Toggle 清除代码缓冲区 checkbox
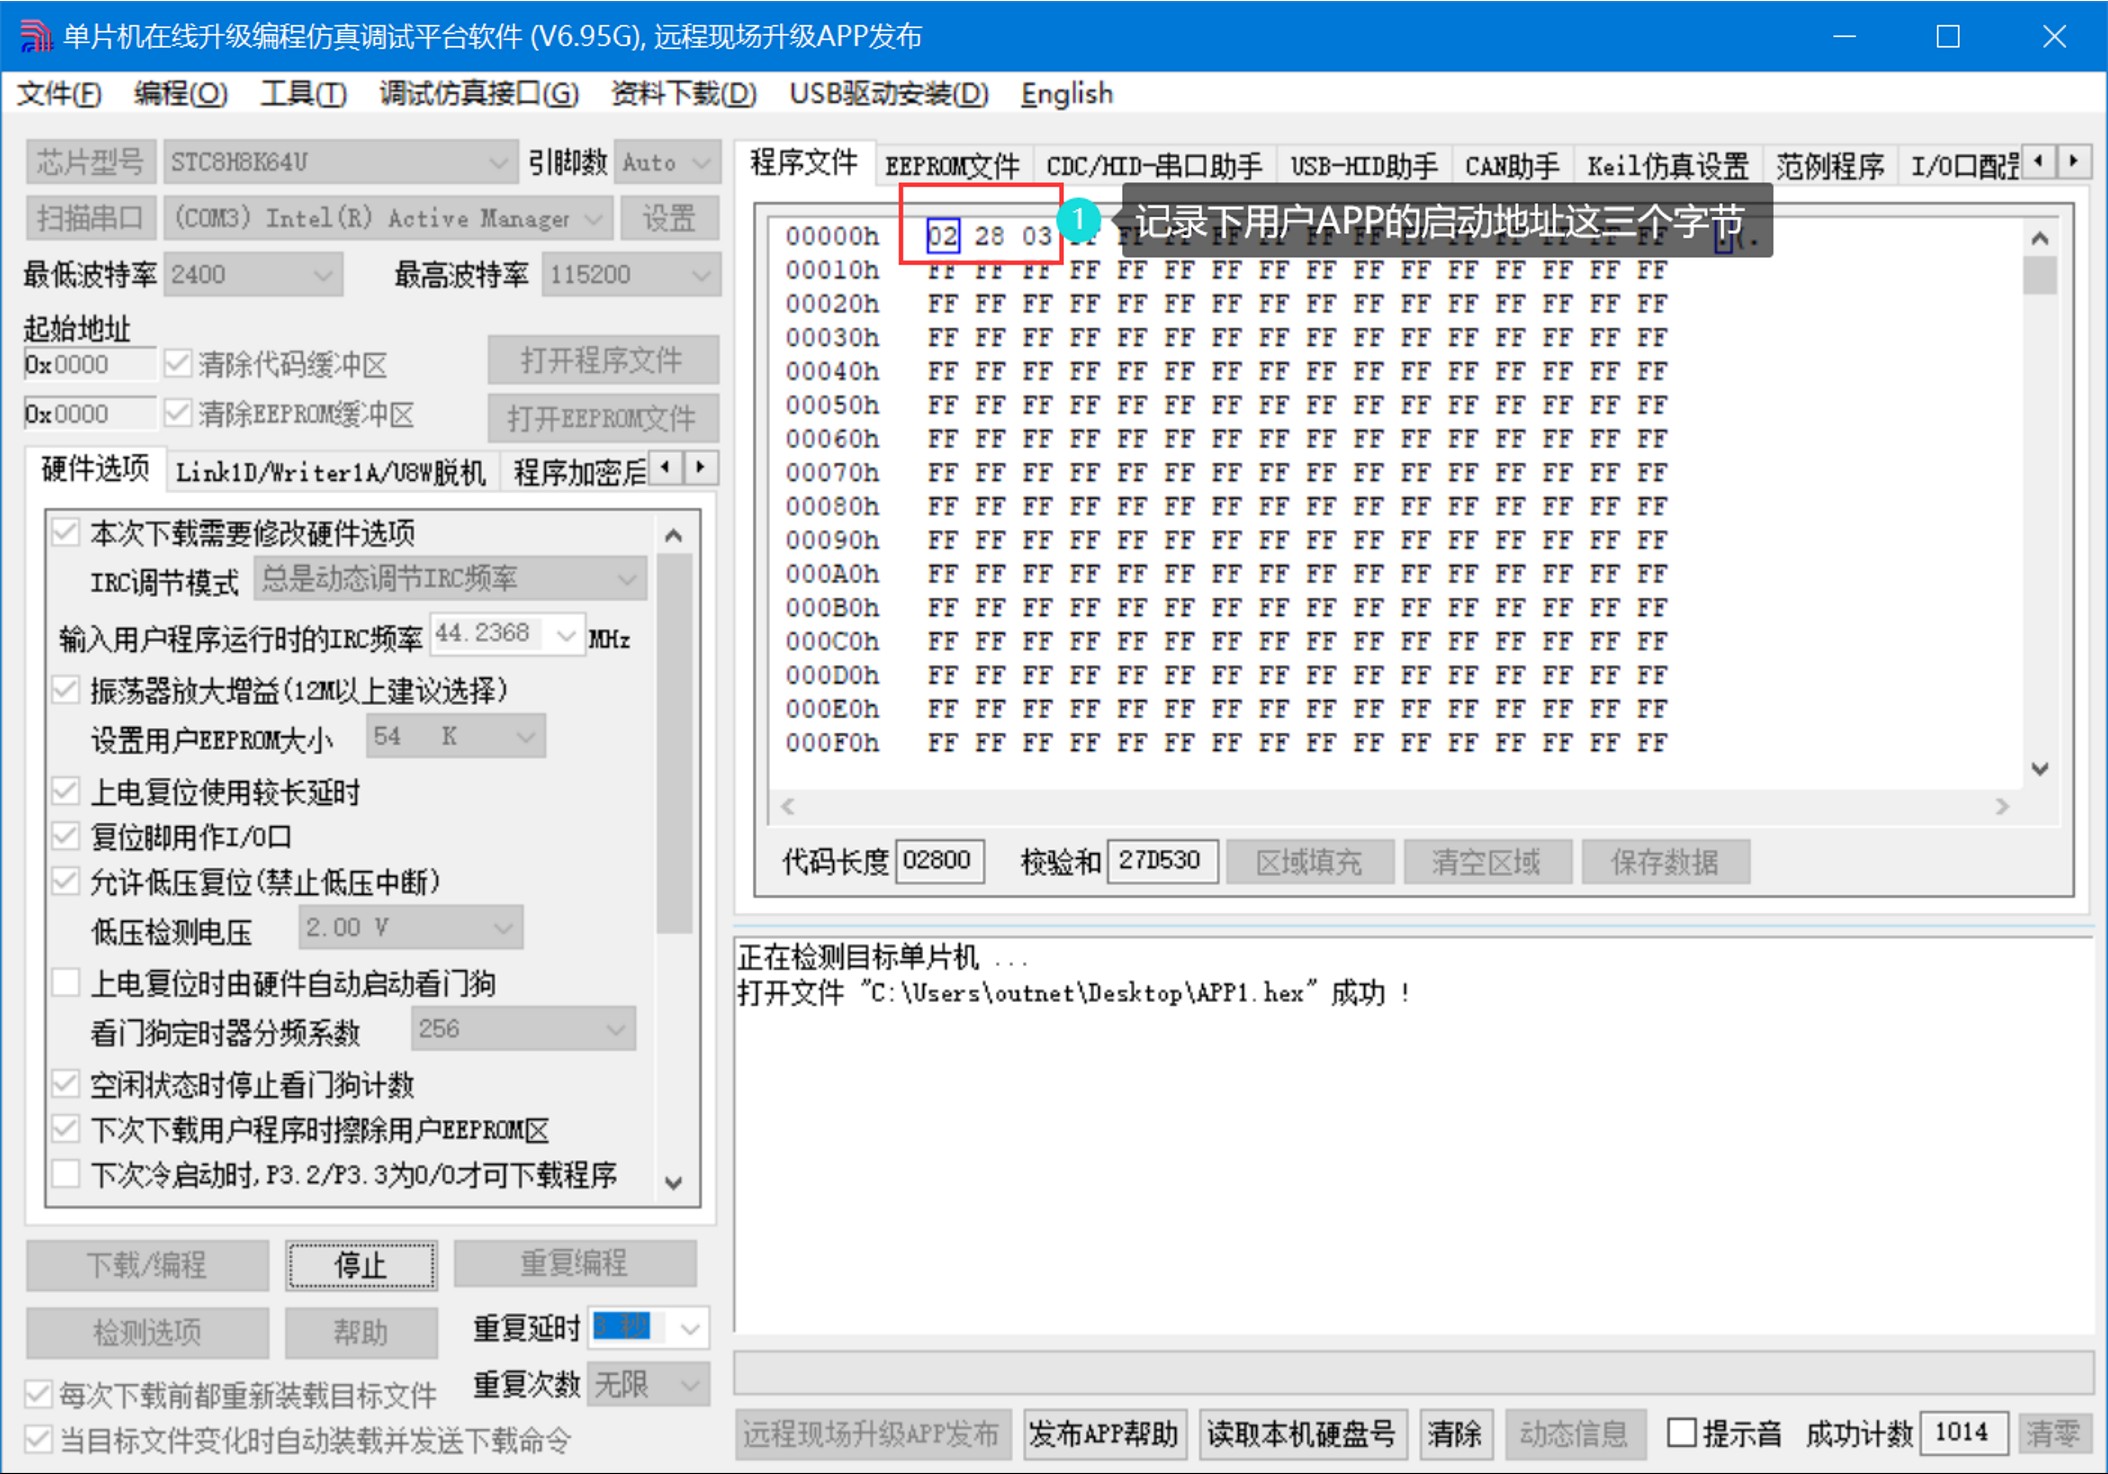Viewport: 2108px width, 1474px height. 177,363
